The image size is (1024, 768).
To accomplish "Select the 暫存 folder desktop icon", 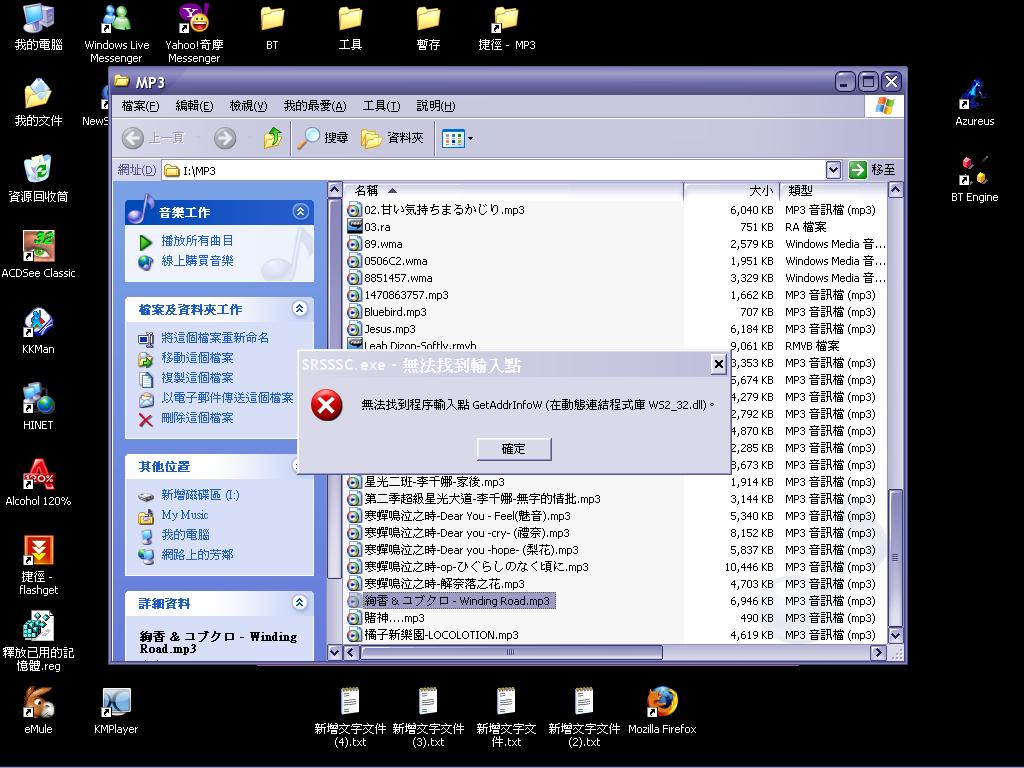I will 428,28.
